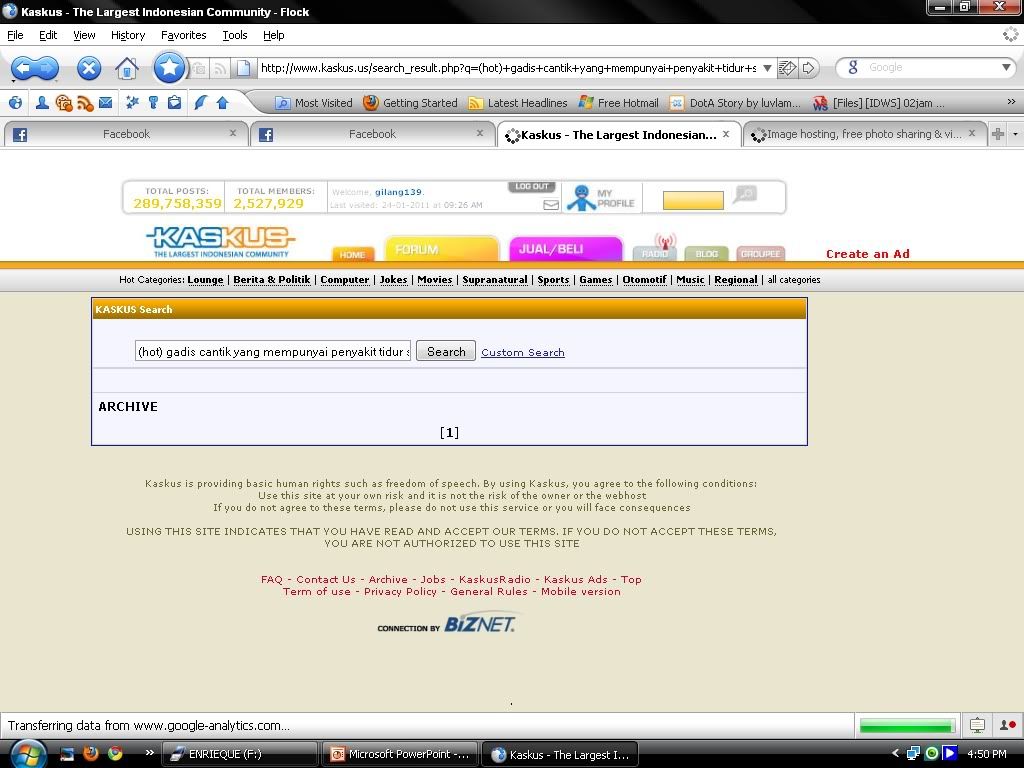
Task: Open the Supranatural hot category
Action: pyautogui.click(x=494, y=280)
